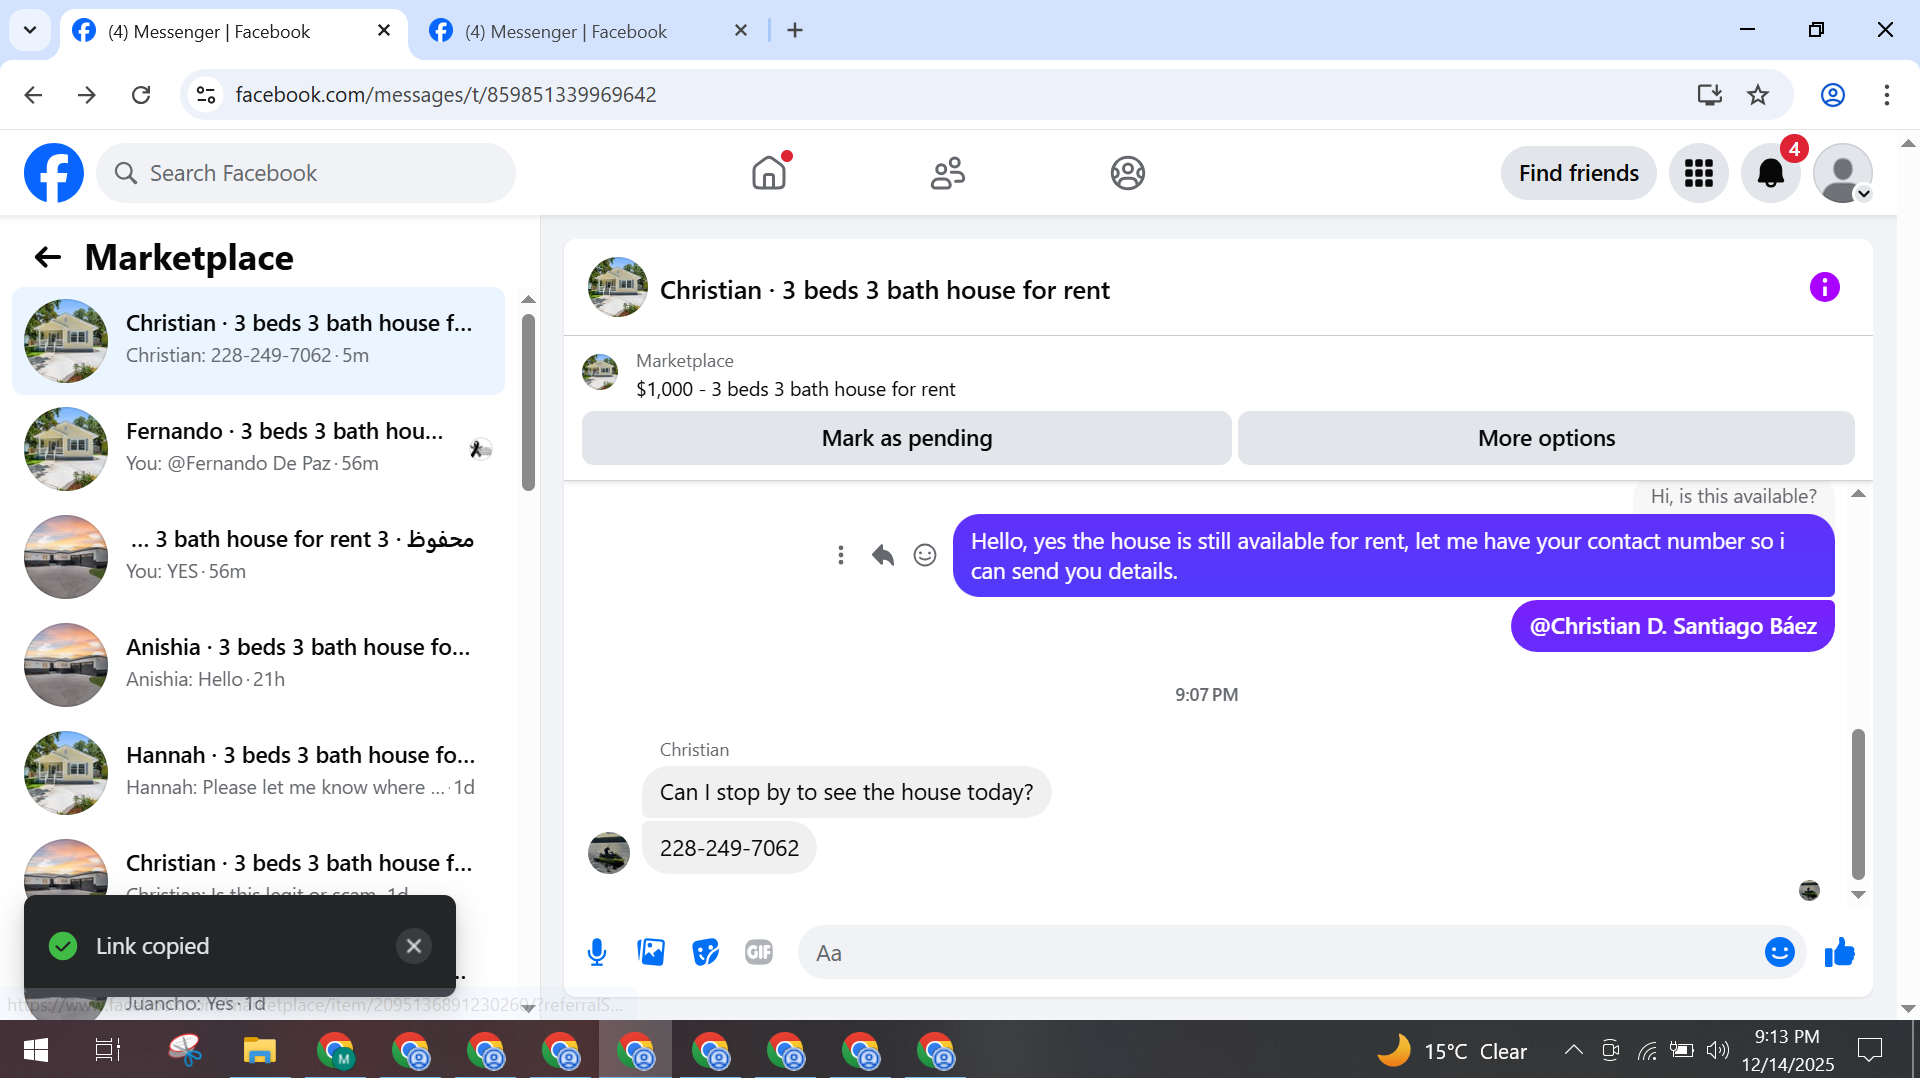
Task: Reload the current page
Action: [141, 94]
